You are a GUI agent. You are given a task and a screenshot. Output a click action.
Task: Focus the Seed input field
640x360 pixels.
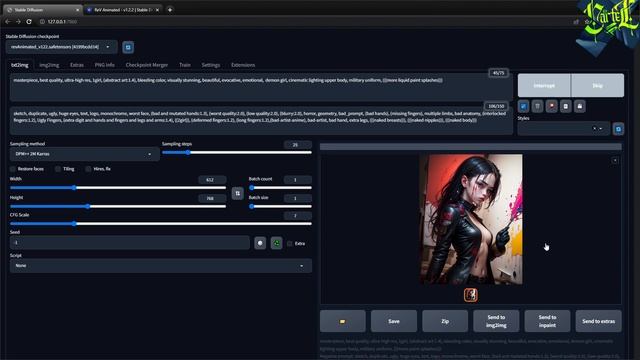130,242
